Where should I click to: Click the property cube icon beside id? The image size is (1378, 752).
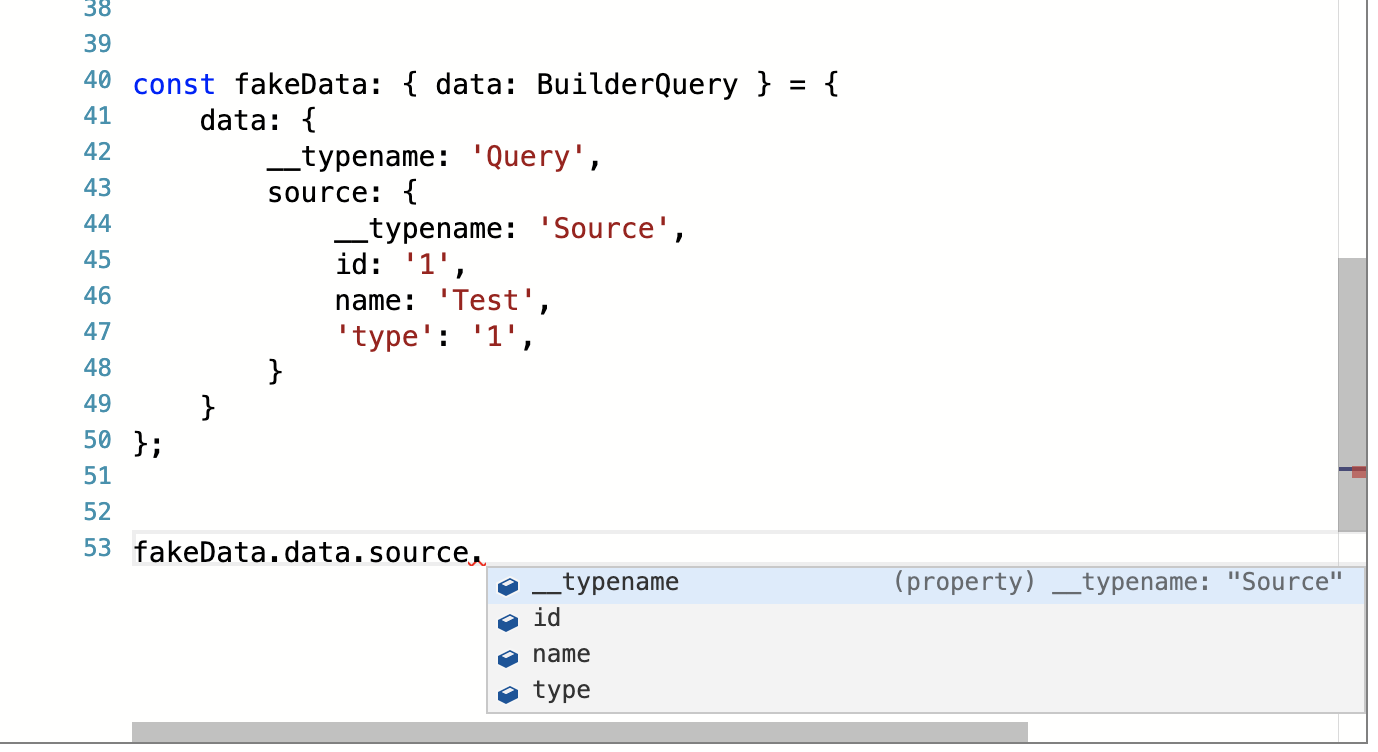click(x=508, y=621)
